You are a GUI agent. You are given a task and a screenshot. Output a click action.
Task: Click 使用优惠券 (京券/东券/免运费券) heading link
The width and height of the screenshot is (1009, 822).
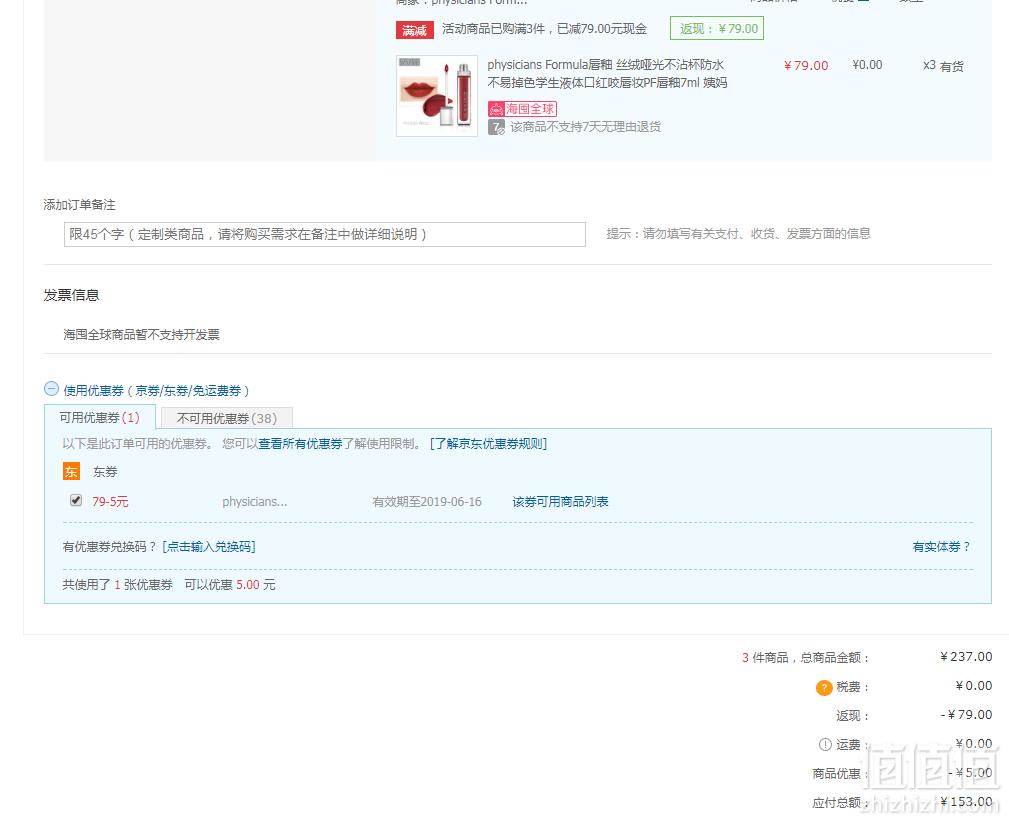(156, 391)
